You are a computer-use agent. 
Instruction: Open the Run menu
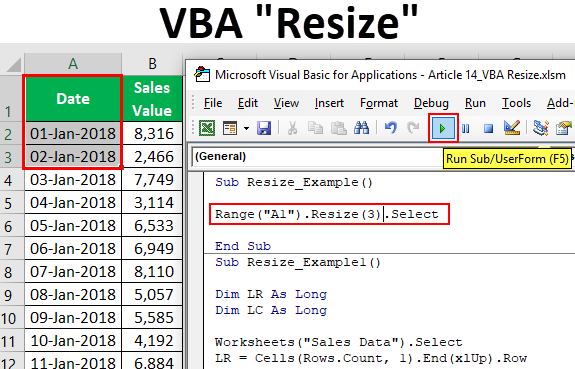(475, 103)
